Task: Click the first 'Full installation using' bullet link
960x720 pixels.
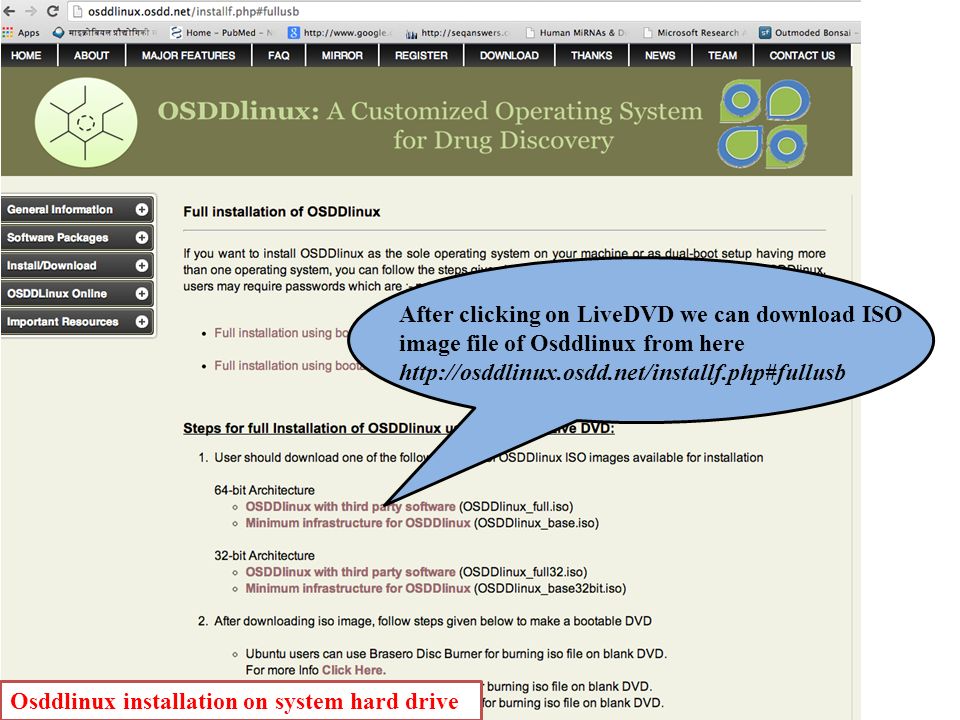Action: (282, 333)
